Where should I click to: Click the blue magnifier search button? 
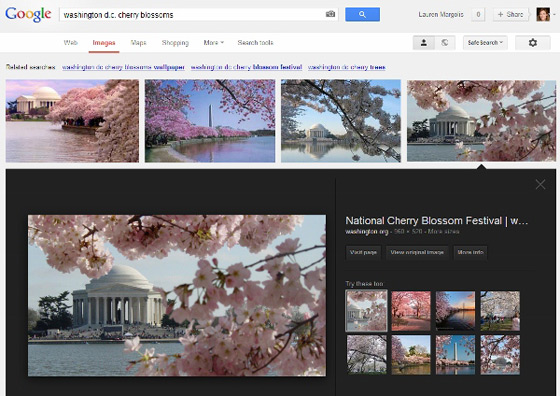click(x=362, y=14)
